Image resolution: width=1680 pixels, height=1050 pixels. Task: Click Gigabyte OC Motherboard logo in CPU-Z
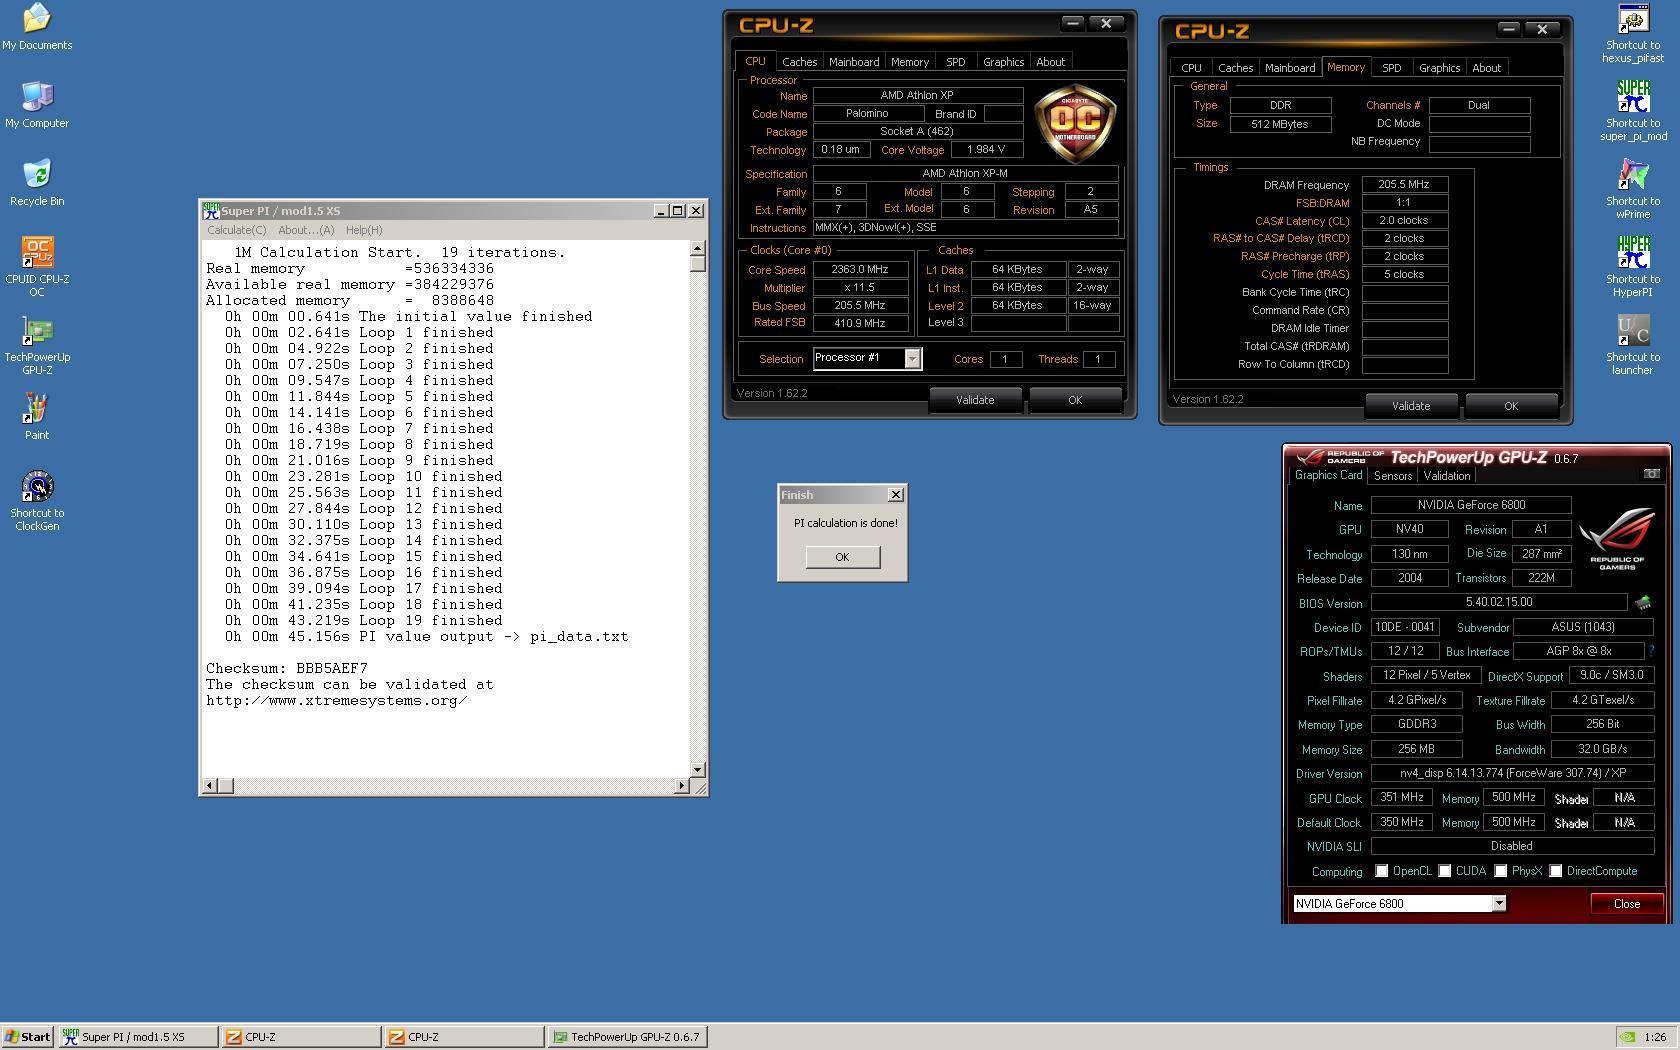[1075, 124]
